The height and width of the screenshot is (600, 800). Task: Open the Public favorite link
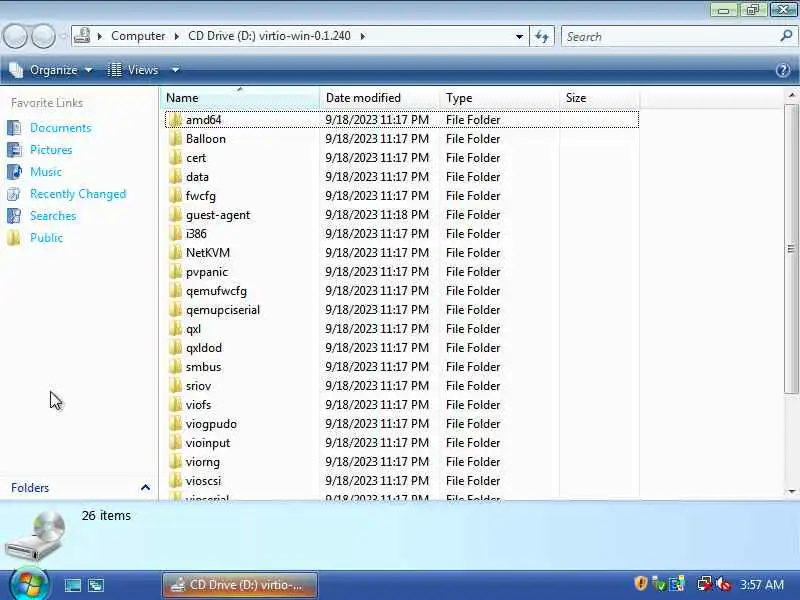46,238
